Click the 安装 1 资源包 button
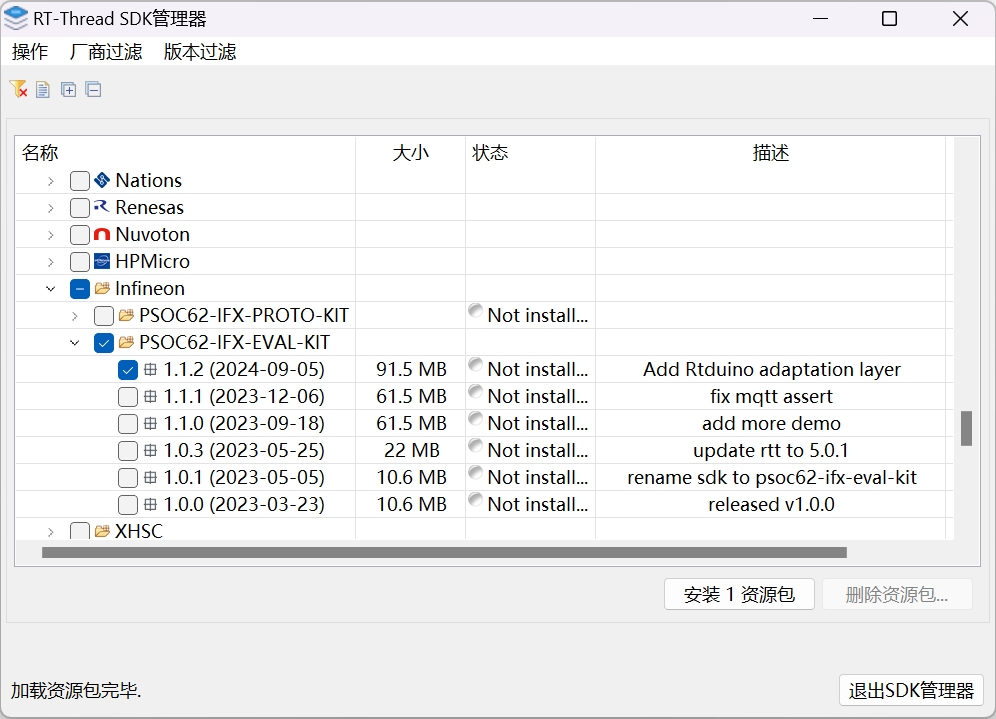 [739, 595]
